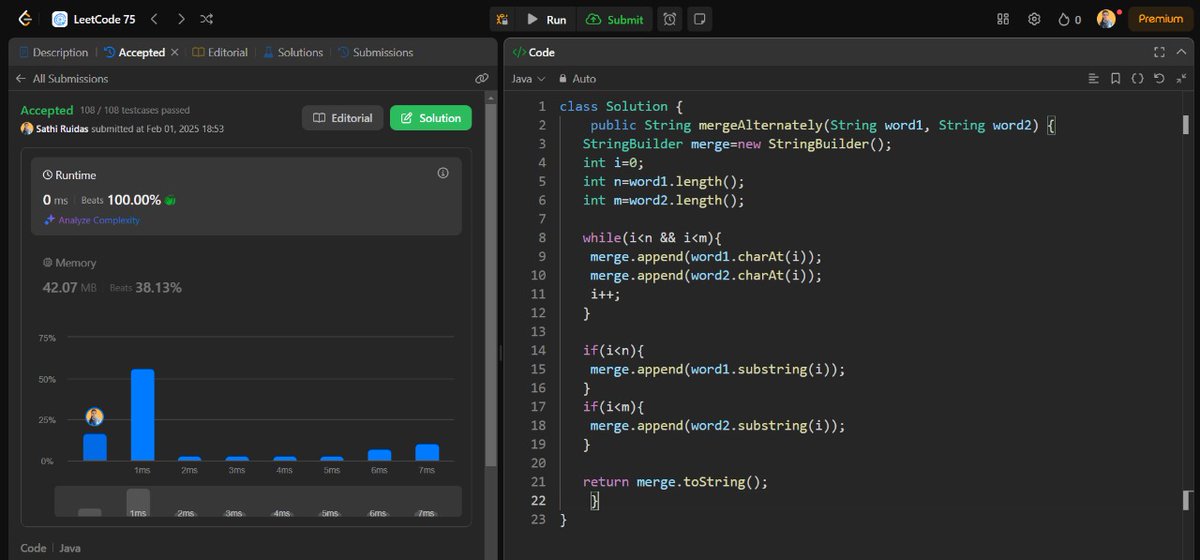1200x560 pixels.
Task: Click the Runtime info icon
Action: point(443,173)
